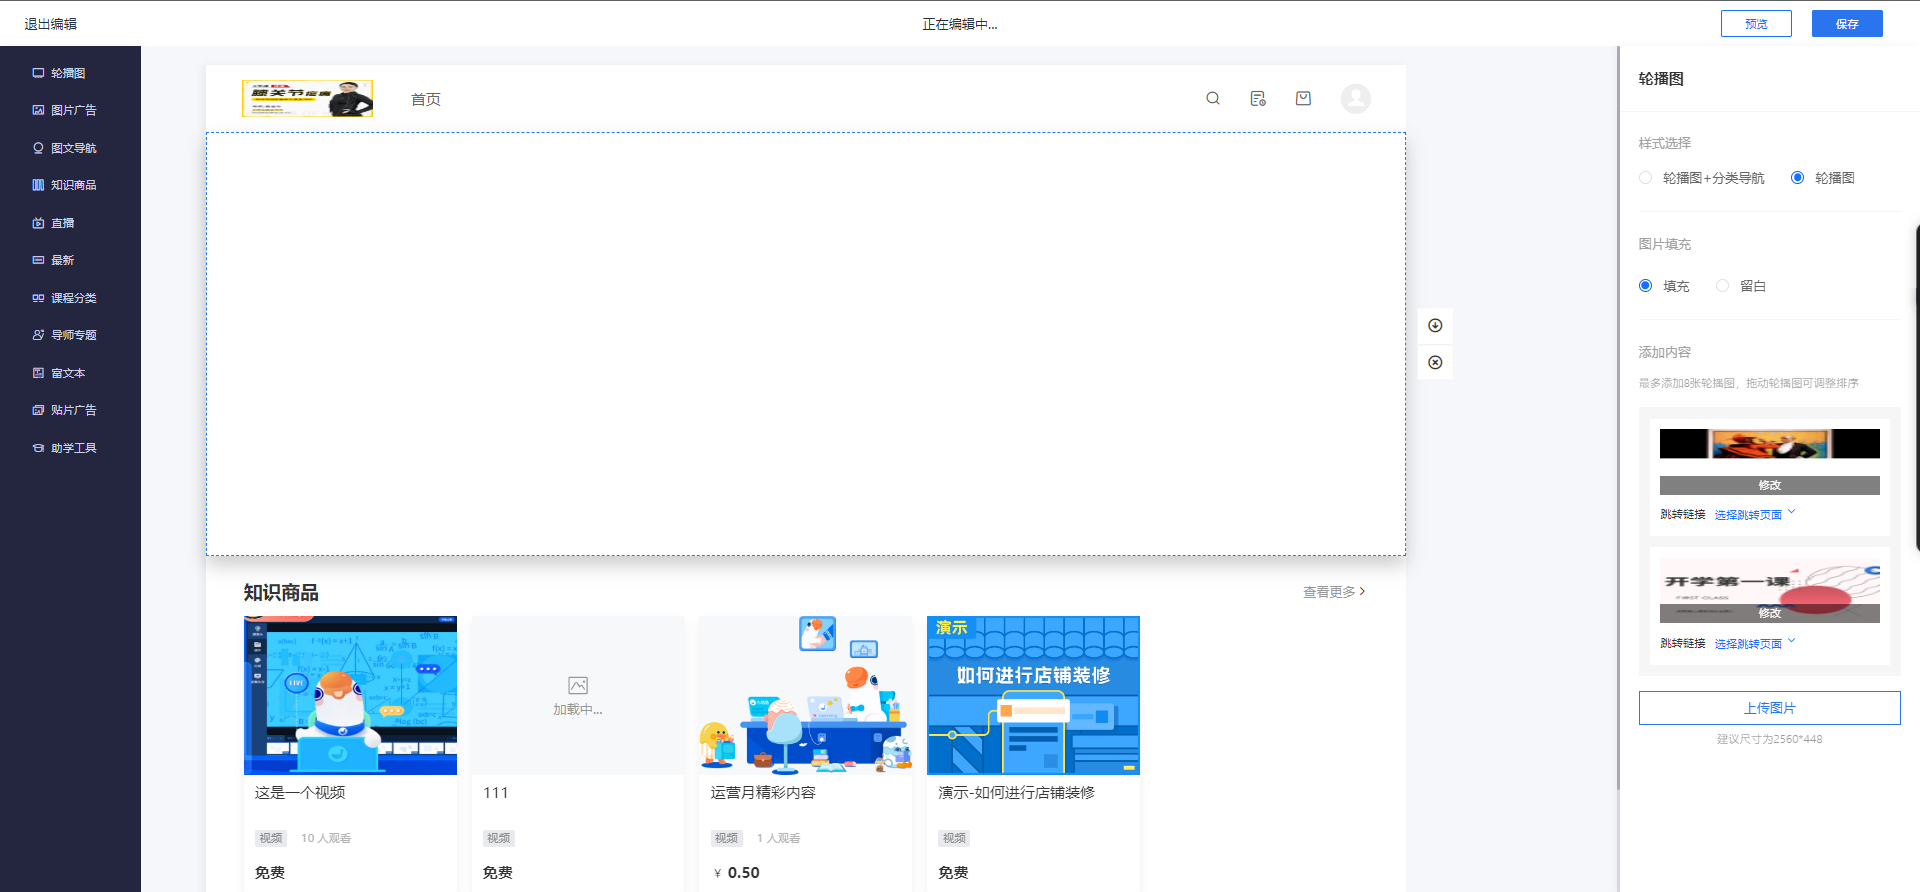Select the 轮播图+分类导航 style radio

(1646, 178)
